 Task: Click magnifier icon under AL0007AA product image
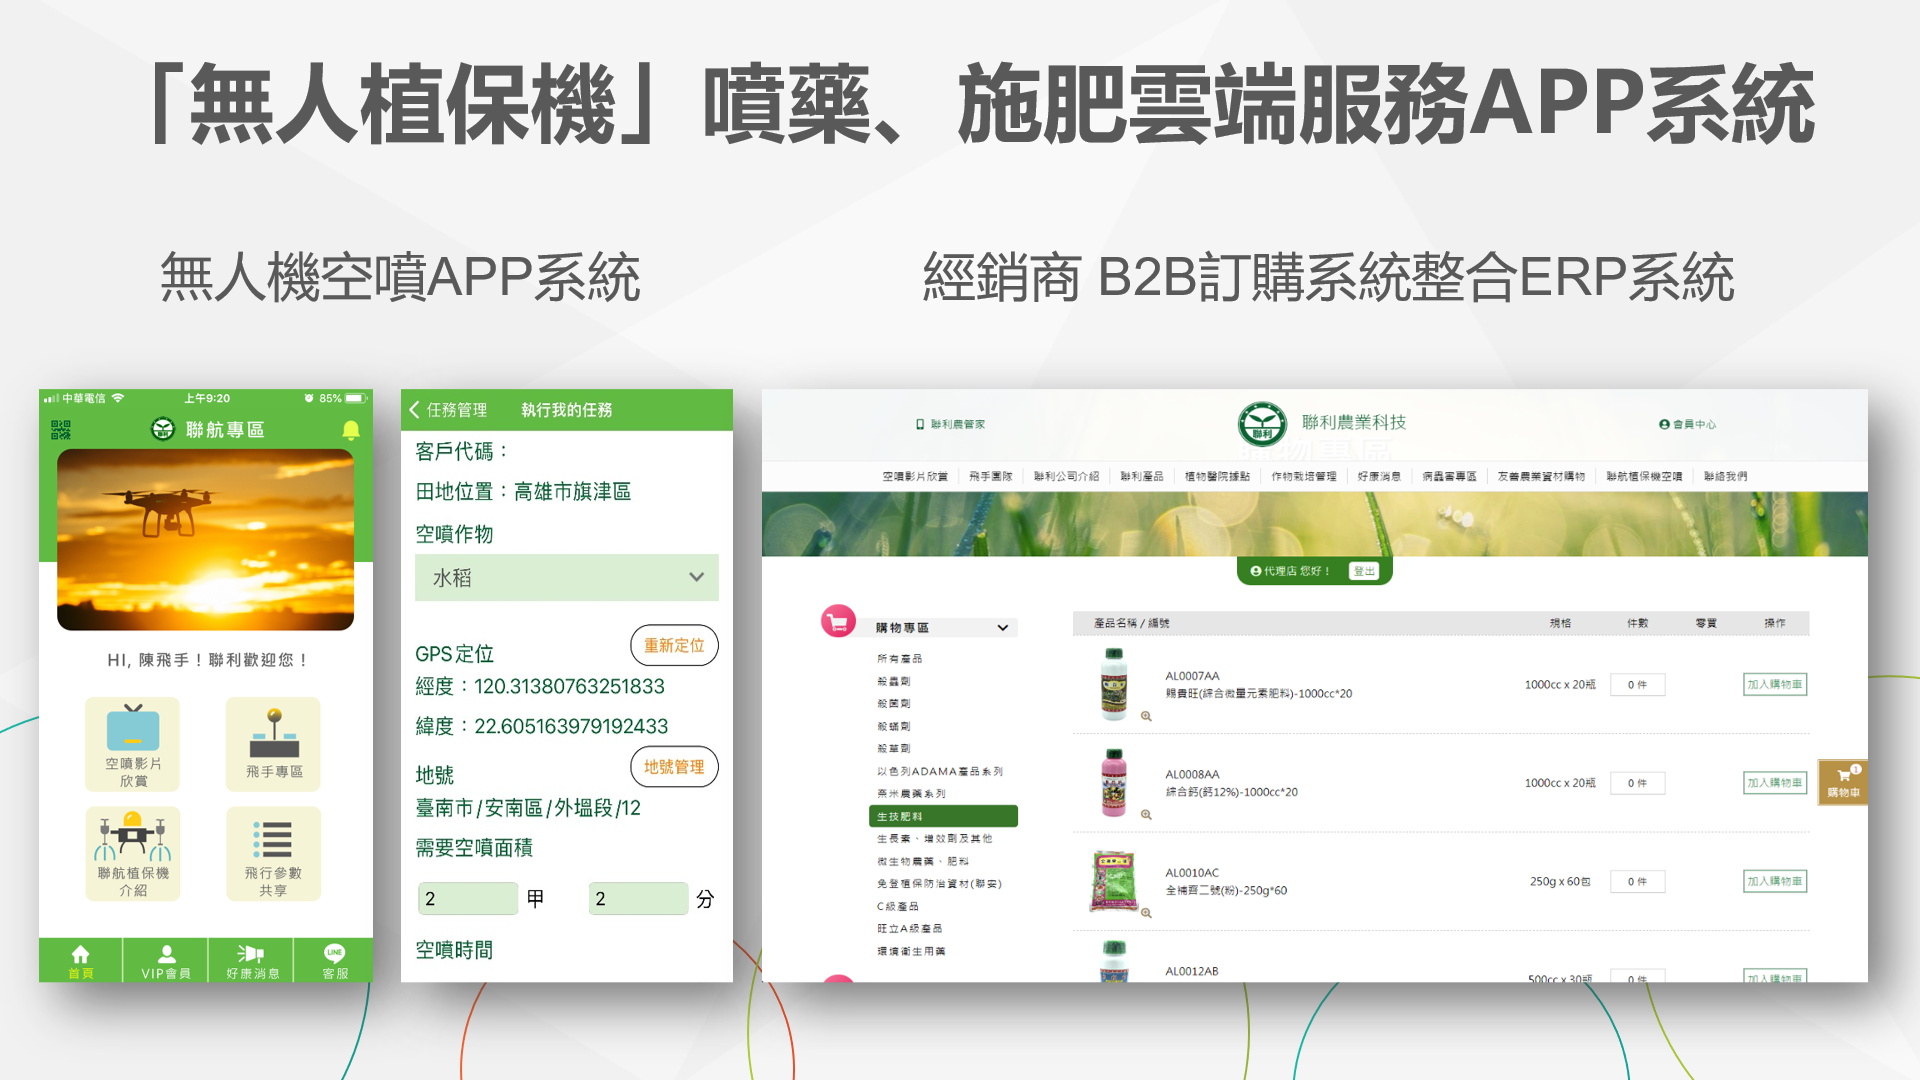(1146, 716)
